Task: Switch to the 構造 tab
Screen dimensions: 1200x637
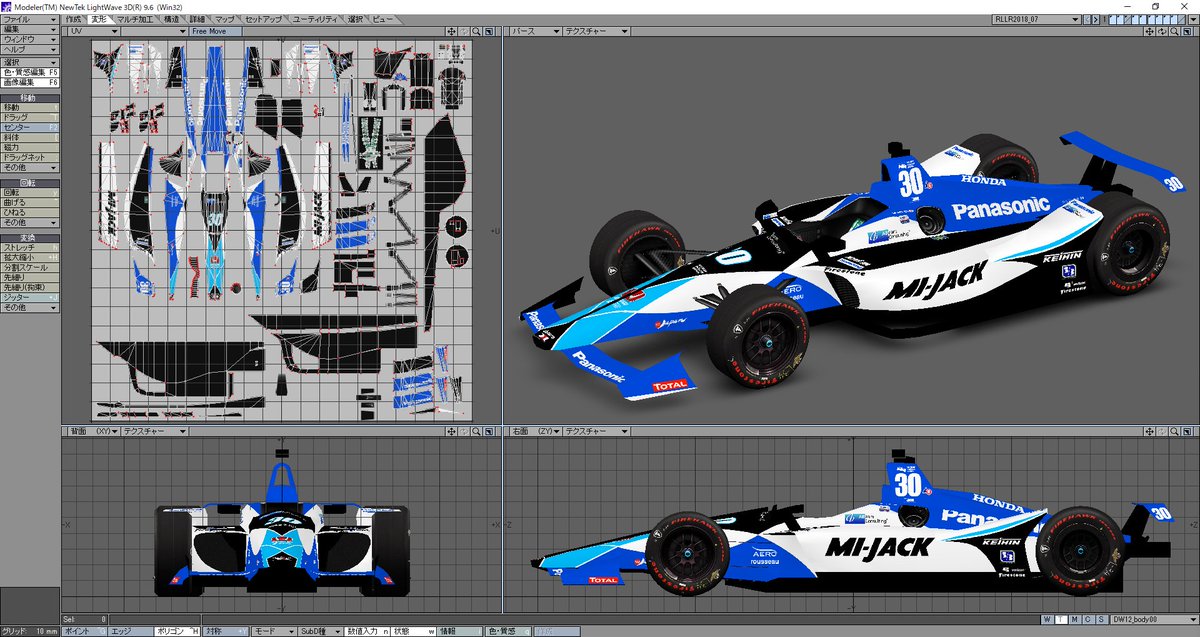Action: 172,19
